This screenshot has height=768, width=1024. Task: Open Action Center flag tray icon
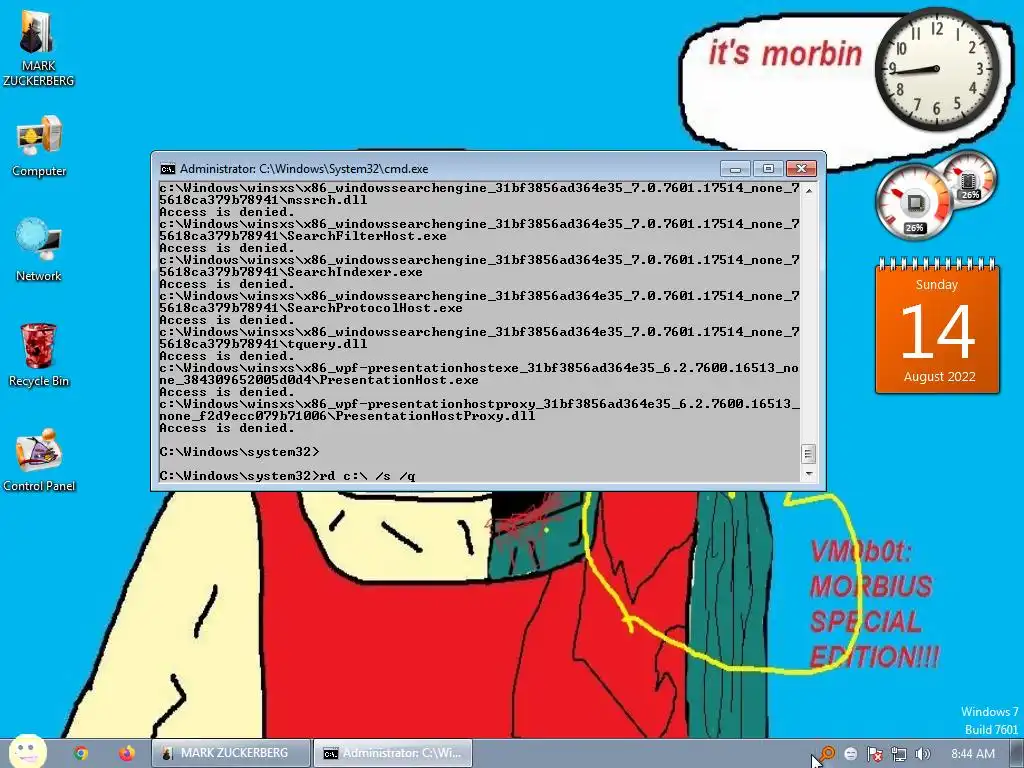pos(874,754)
